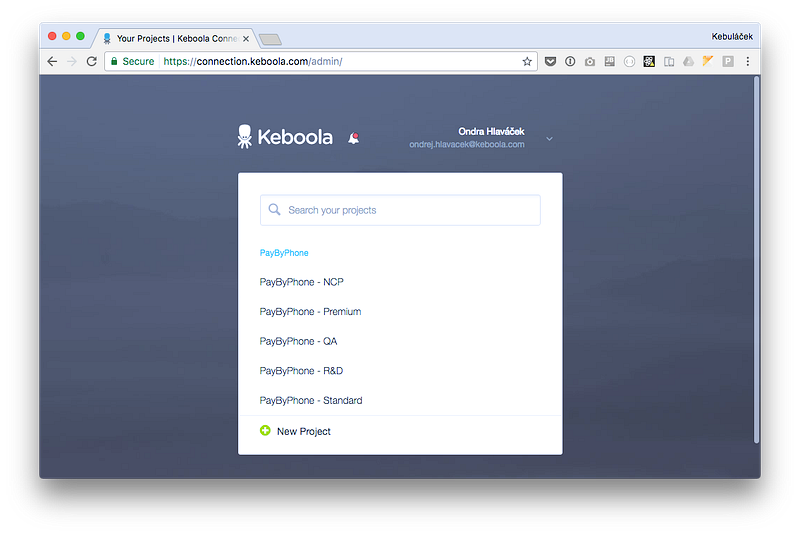This screenshot has width=800, height=535.
Task: Click the green plus New Project icon
Action: point(265,430)
